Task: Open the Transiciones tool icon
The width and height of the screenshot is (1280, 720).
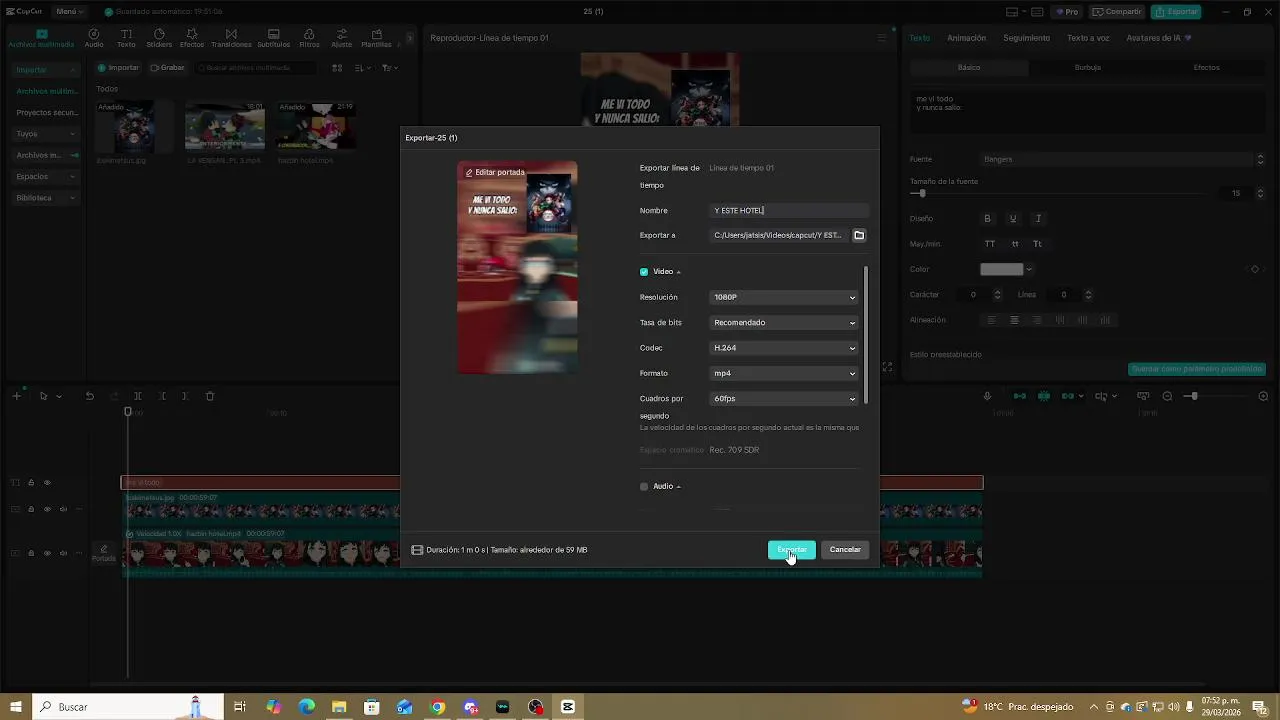Action: (231, 38)
